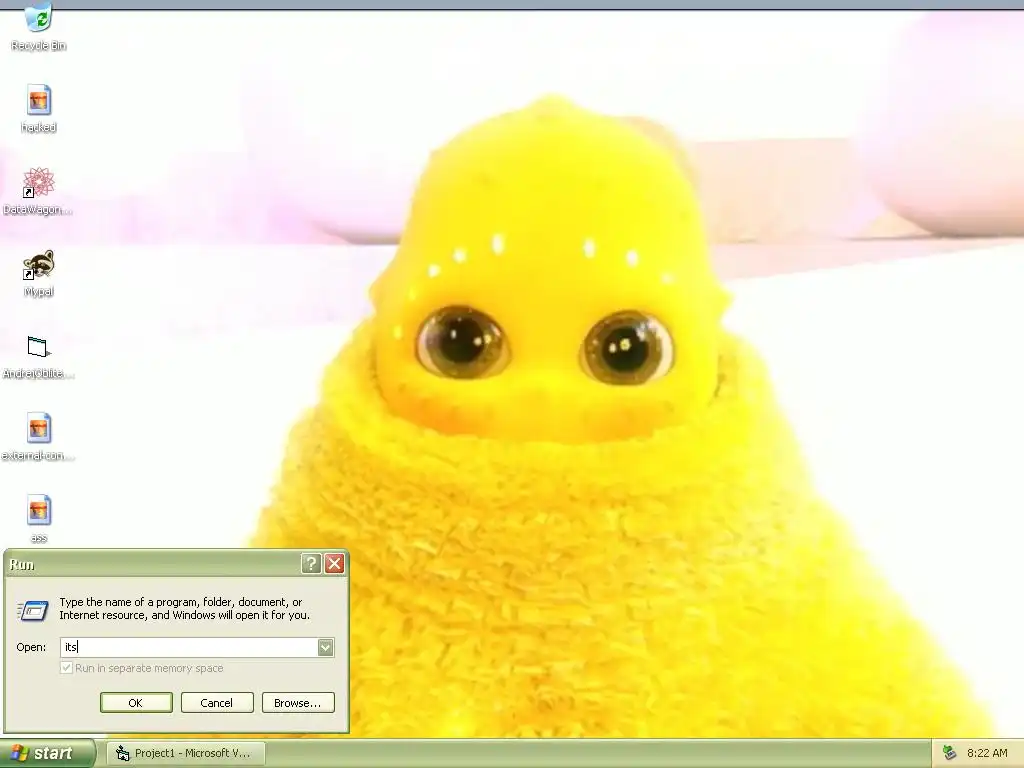Image resolution: width=1024 pixels, height=768 pixels.
Task: Click the Run dialog program icon
Action: click(33, 610)
